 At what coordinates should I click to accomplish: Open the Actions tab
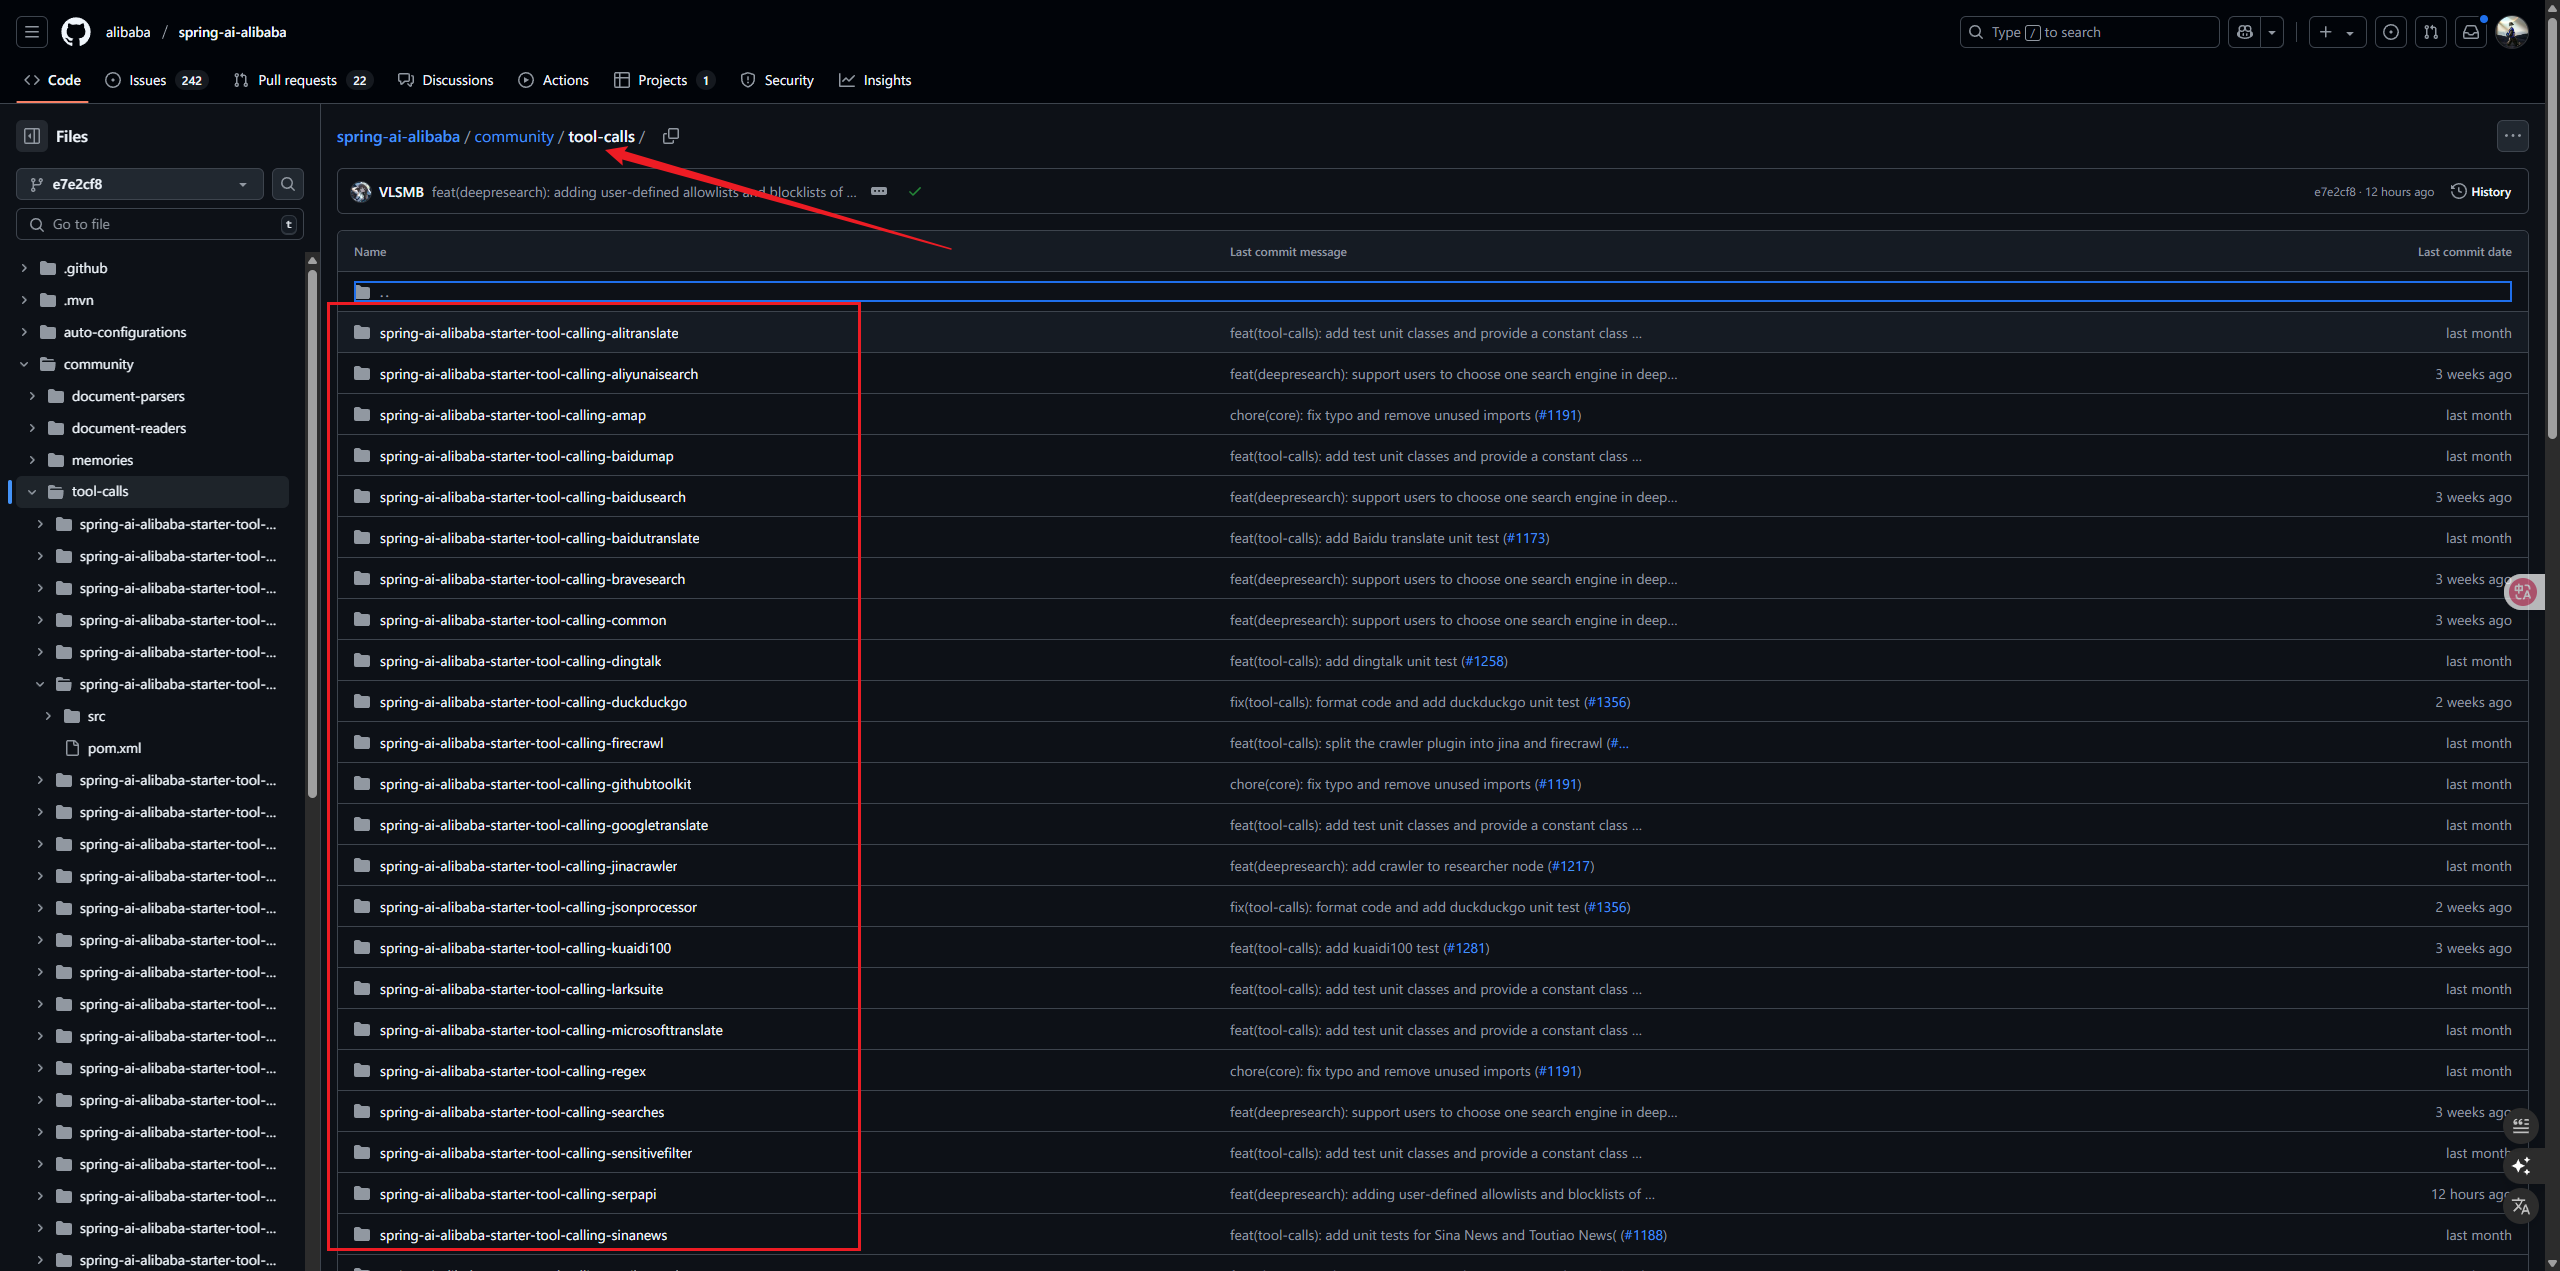coord(554,80)
